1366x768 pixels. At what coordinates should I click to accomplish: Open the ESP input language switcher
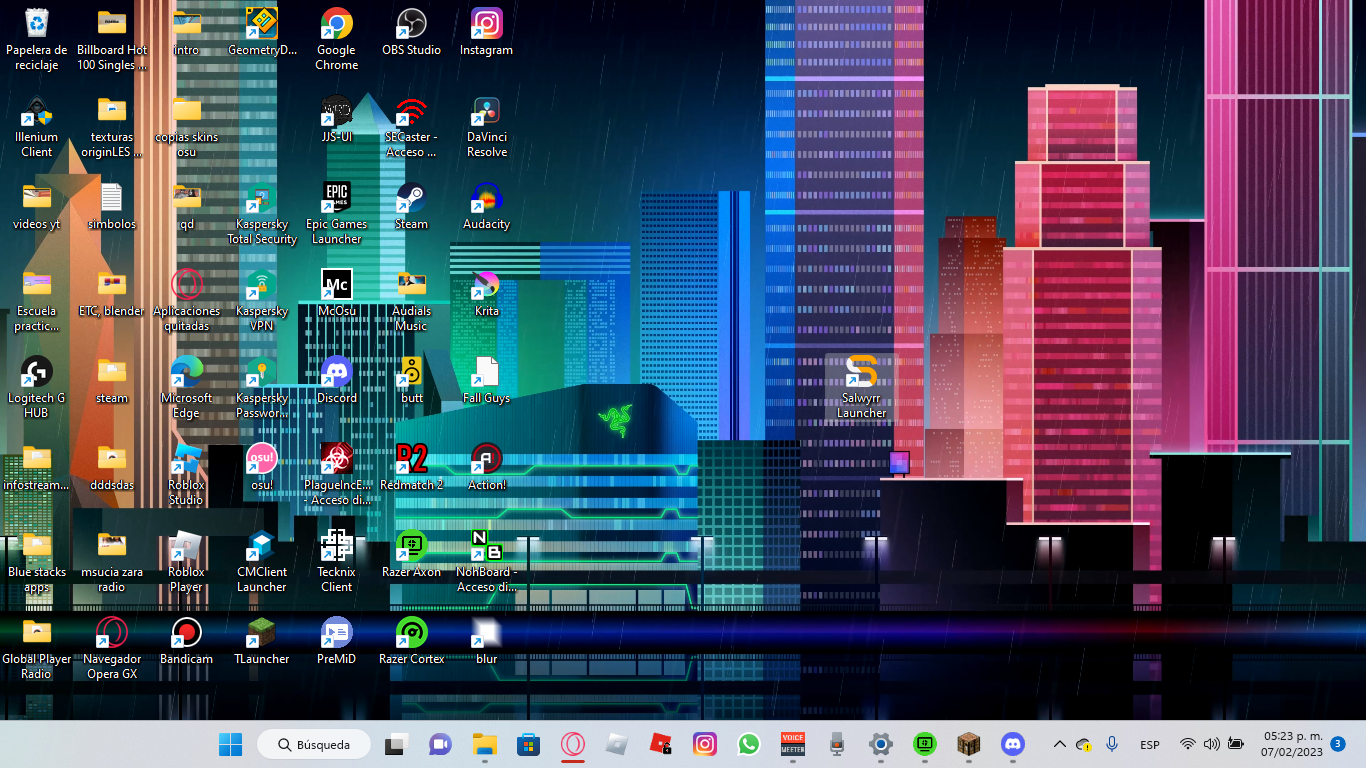point(1150,745)
